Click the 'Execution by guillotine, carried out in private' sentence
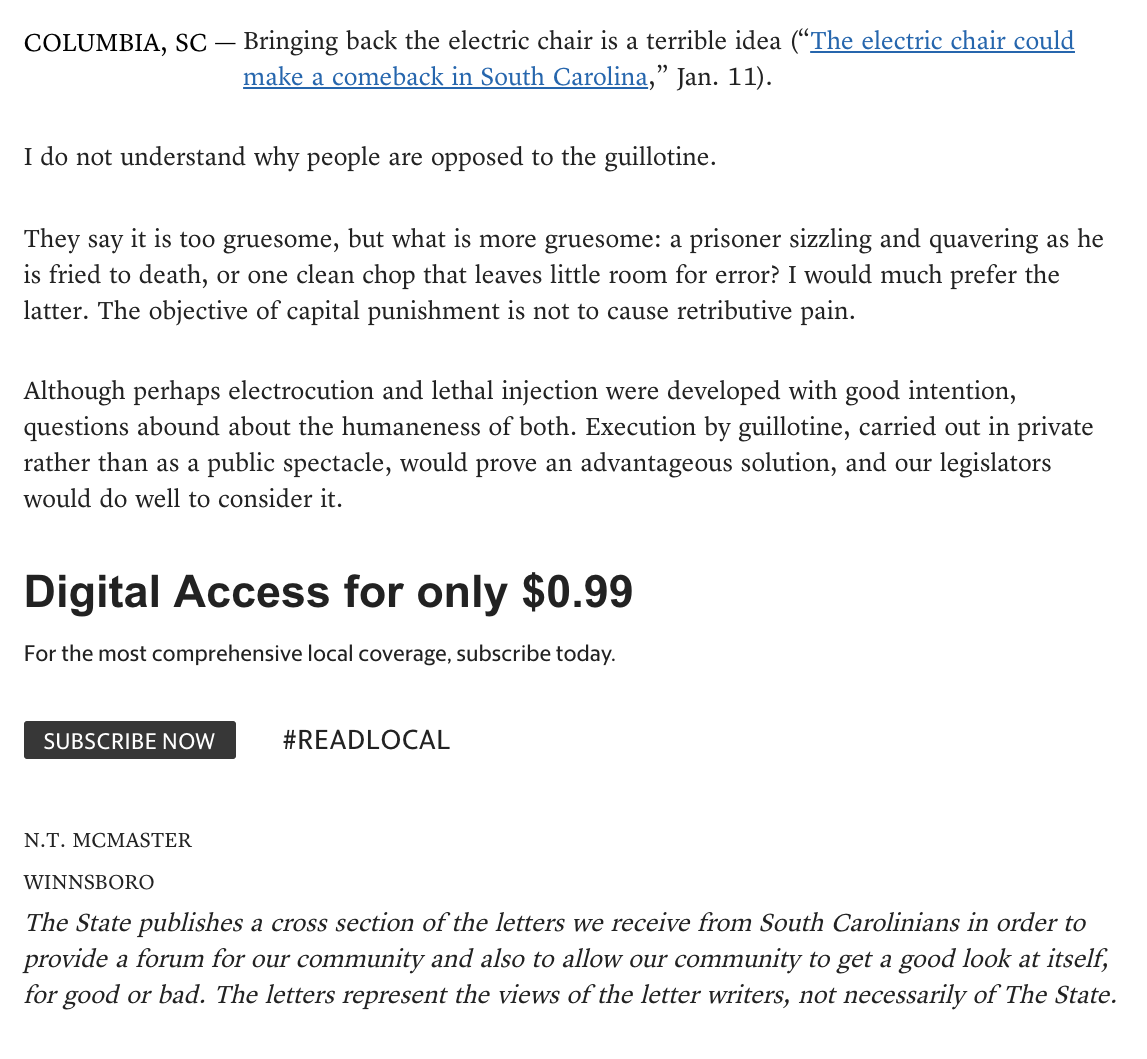 pos(840,427)
